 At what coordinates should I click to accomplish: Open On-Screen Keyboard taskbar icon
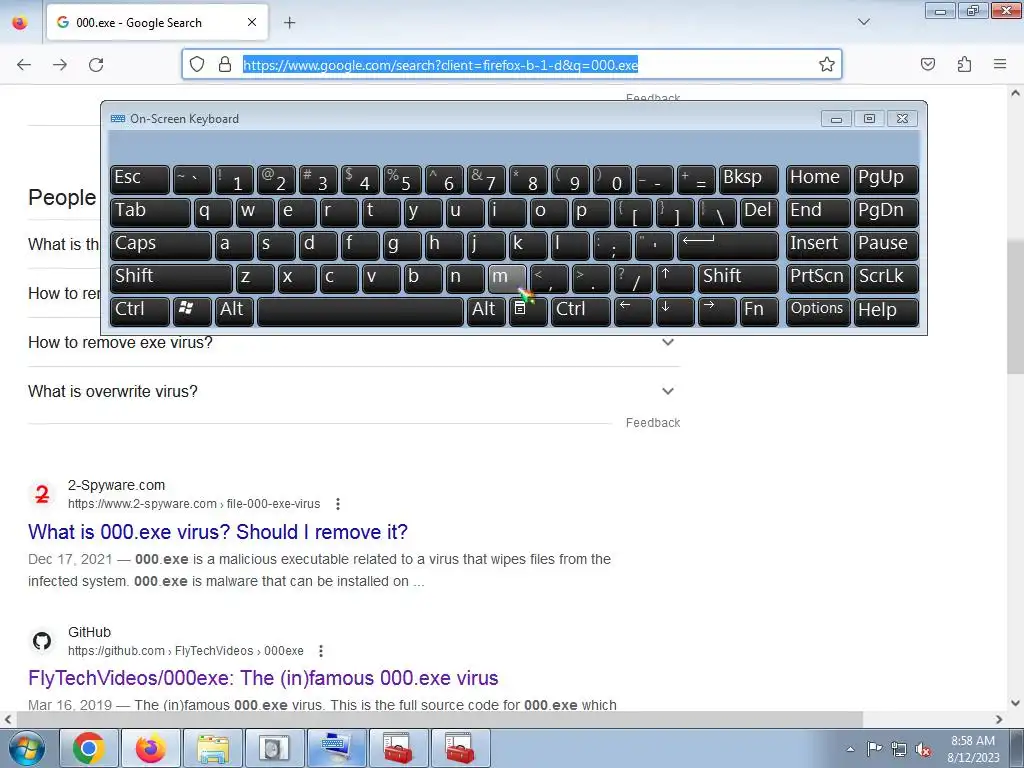coord(336,748)
